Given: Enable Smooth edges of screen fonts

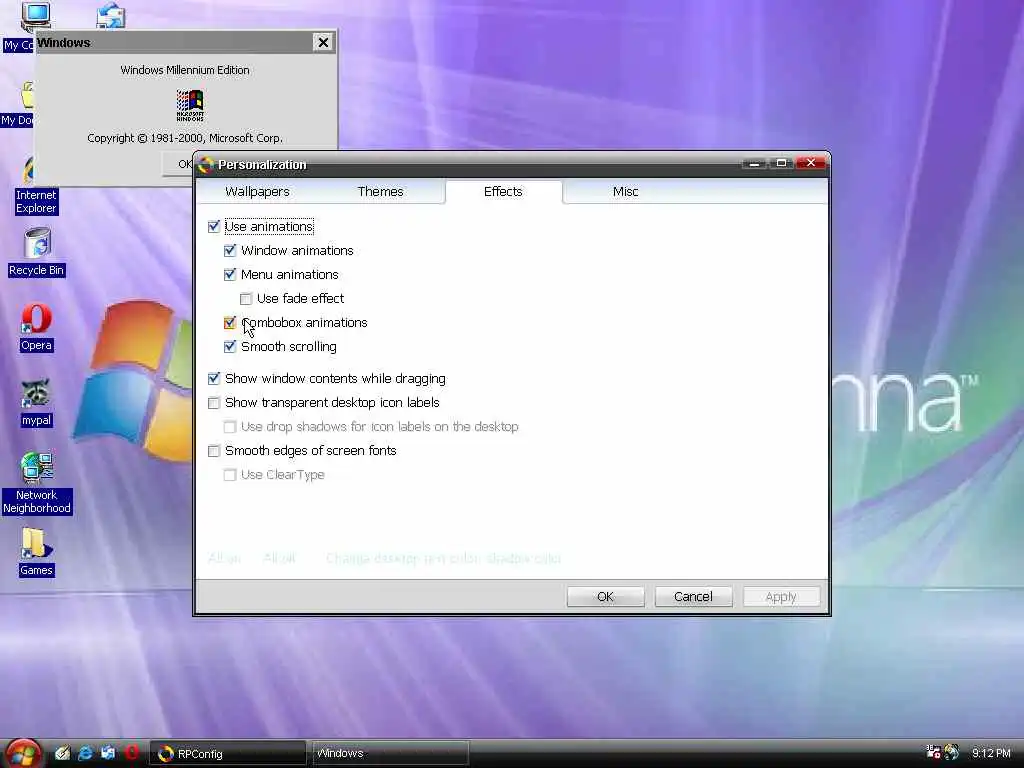Looking at the screenshot, I should [214, 451].
